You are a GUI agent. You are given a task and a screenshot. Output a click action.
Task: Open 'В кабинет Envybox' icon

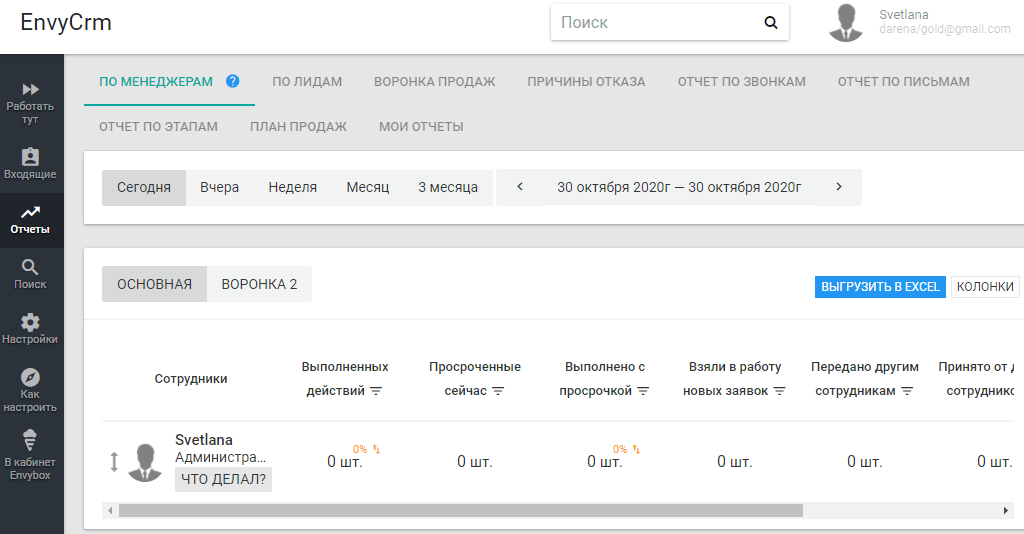coord(31,439)
